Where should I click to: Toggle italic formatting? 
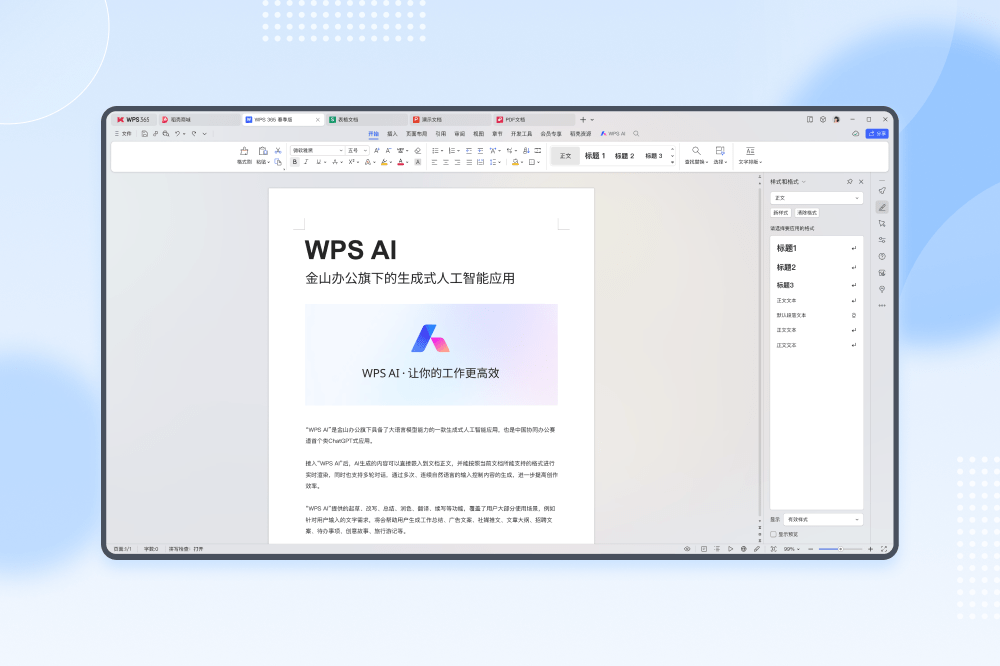(x=306, y=162)
